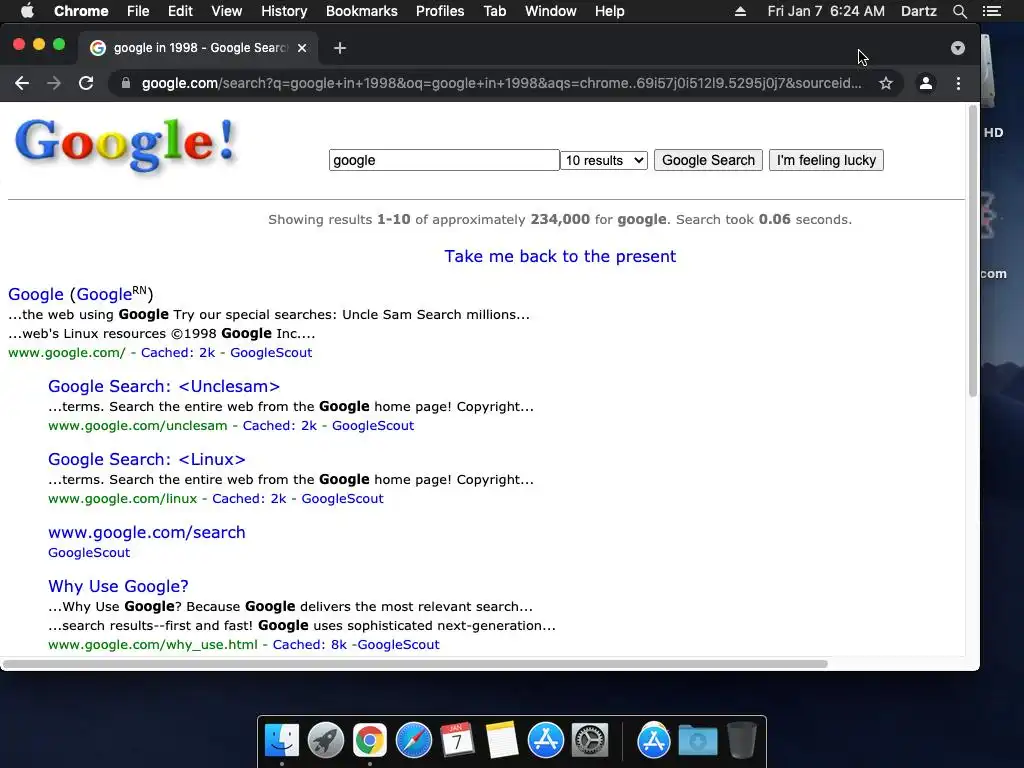Open Calendar from the Dock
1024x768 pixels.
(457, 740)
